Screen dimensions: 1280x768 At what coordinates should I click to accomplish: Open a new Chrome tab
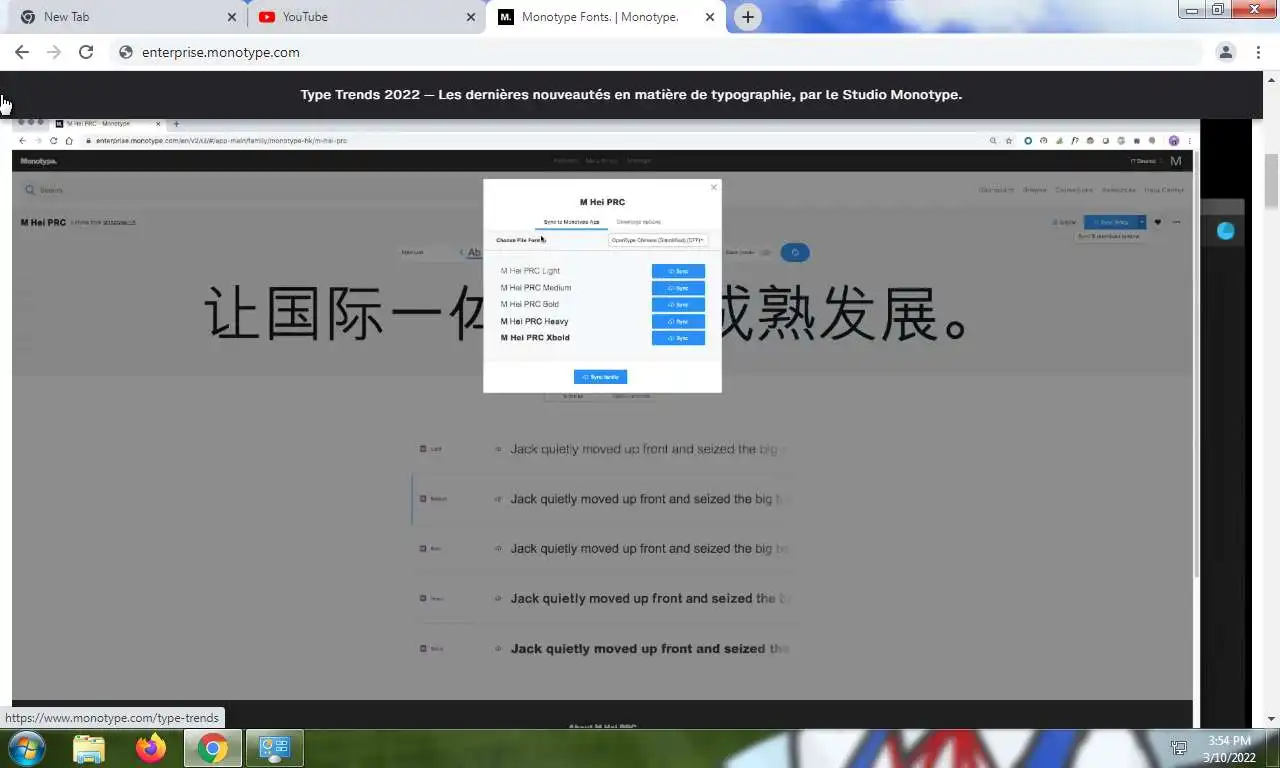[x=747, y=17]
